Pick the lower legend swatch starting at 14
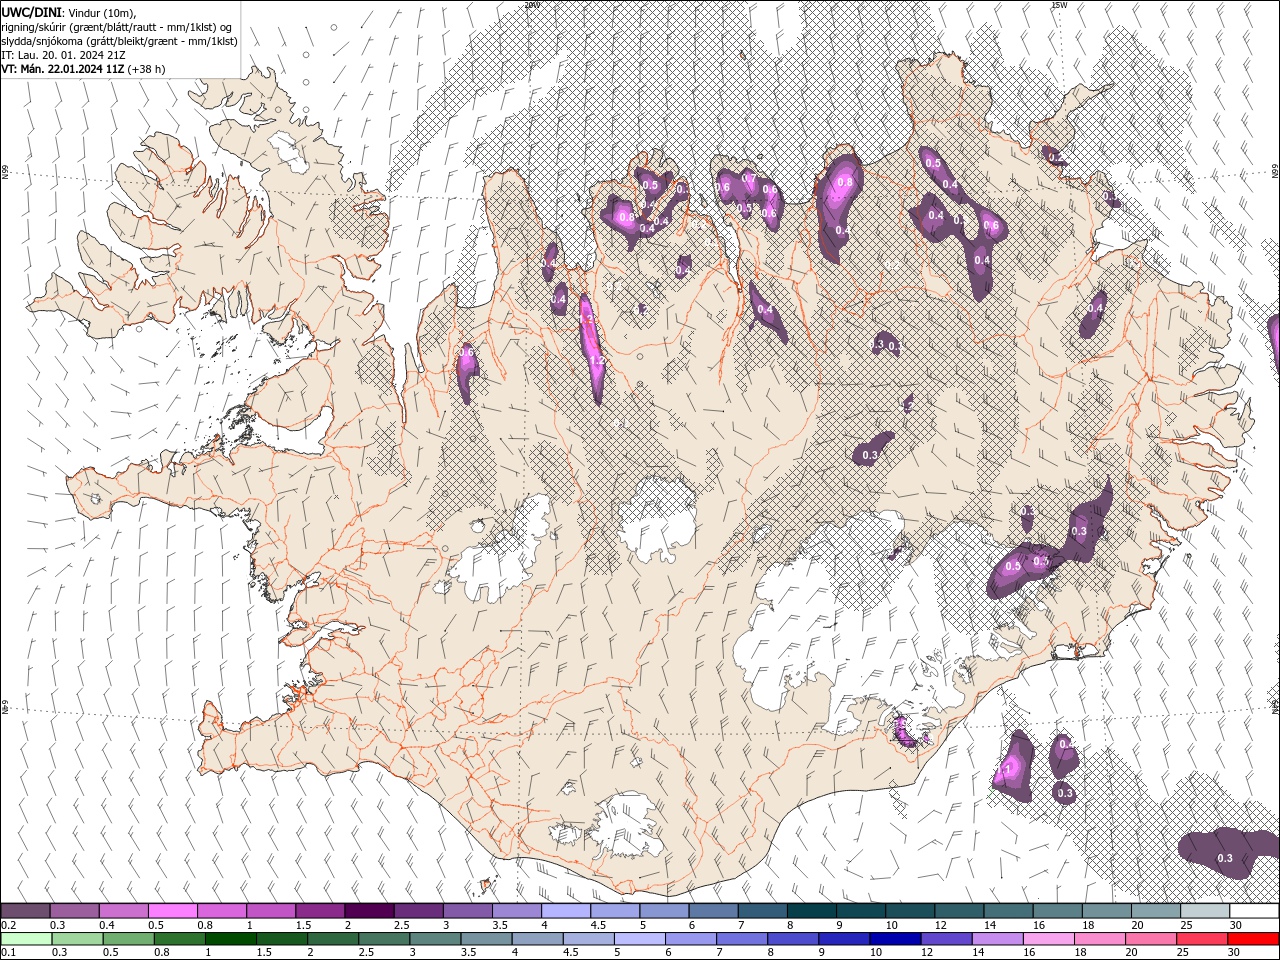 click(x=998, y=939)
